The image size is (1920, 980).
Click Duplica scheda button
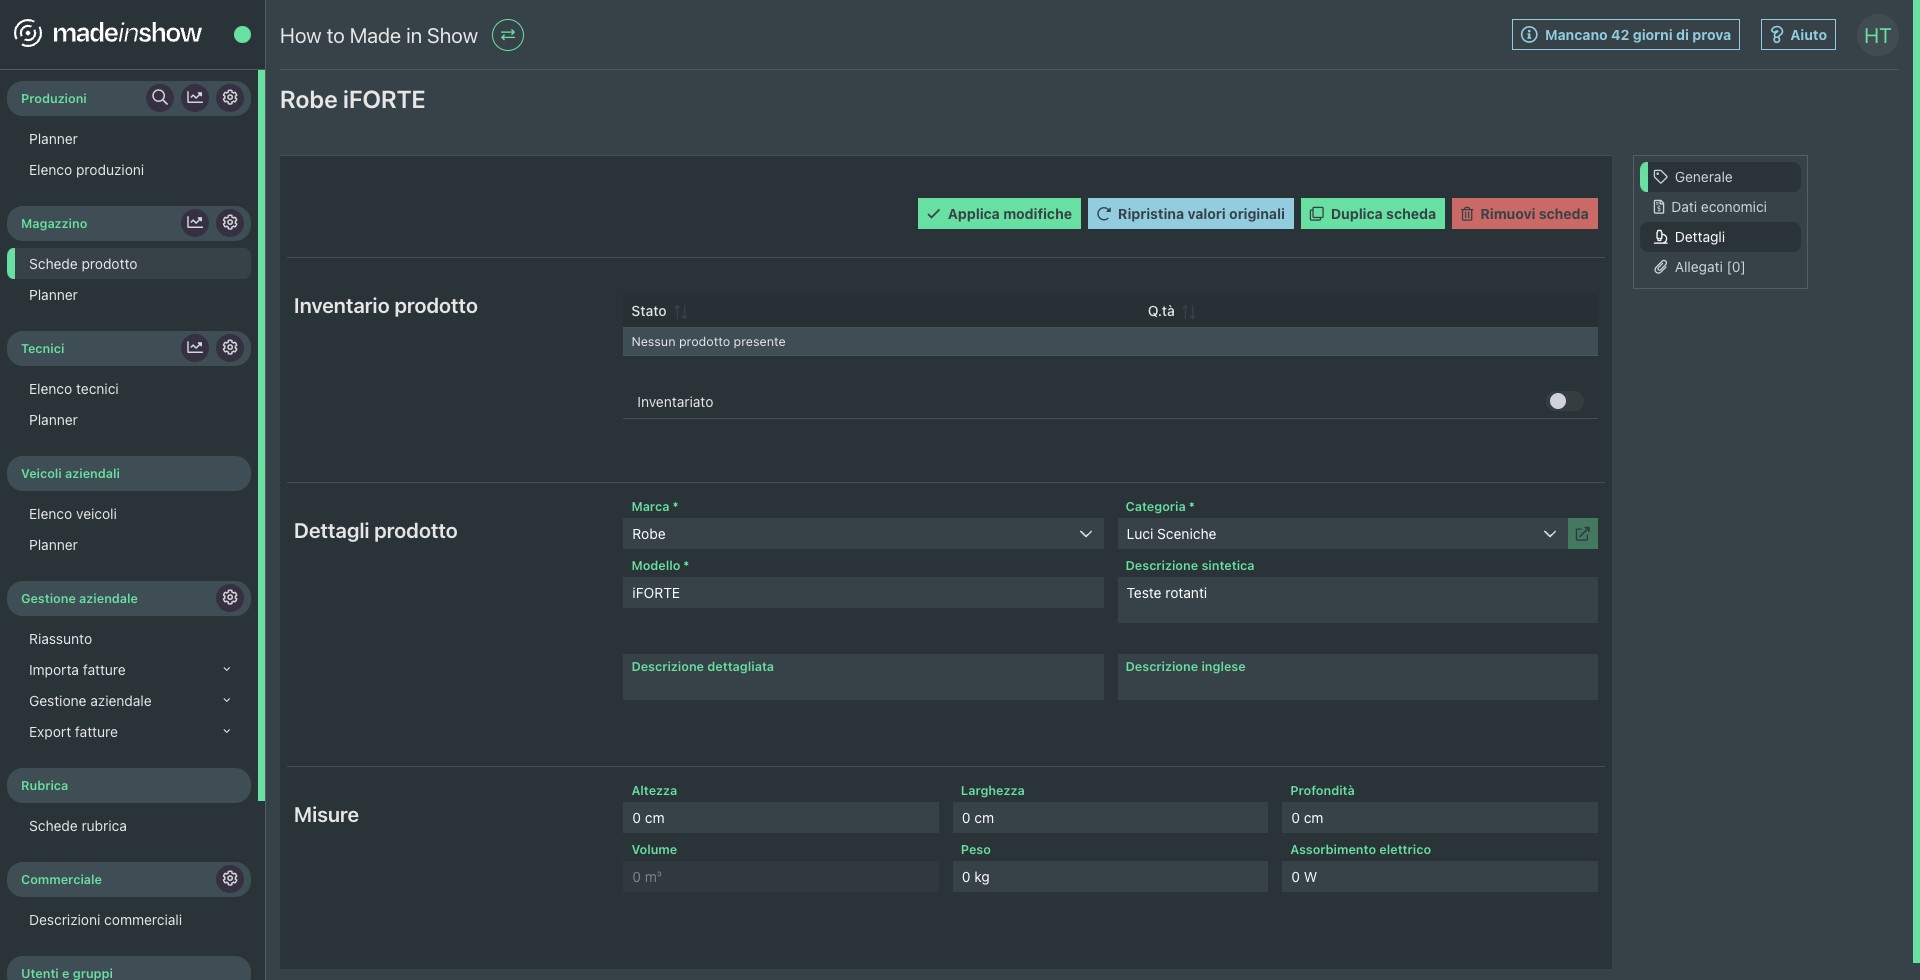click(x=1373, y=214)
